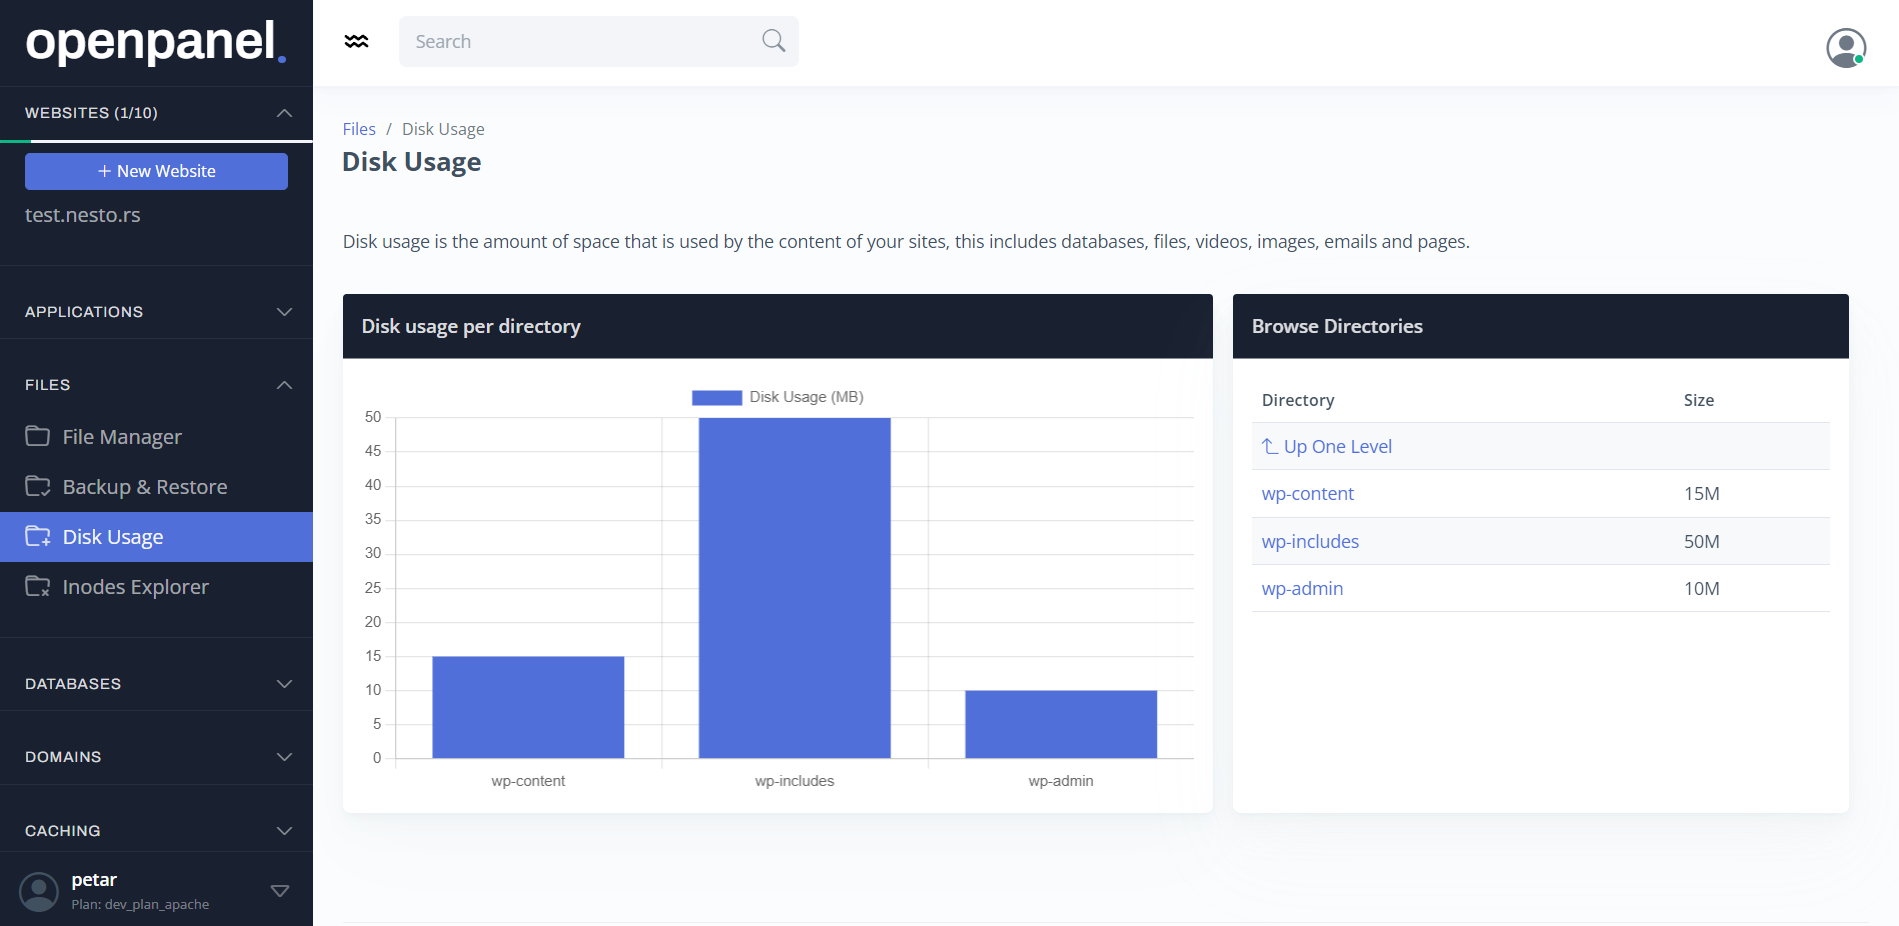This screenshot has height=926, width=1899.
Task: Toggle Disk Usage (MB) legend dataset
Action: (777, 397)
